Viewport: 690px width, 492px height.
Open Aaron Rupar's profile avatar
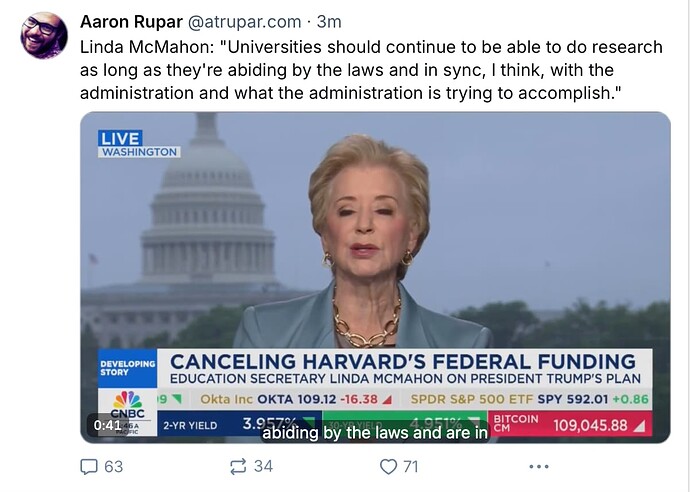44,35
